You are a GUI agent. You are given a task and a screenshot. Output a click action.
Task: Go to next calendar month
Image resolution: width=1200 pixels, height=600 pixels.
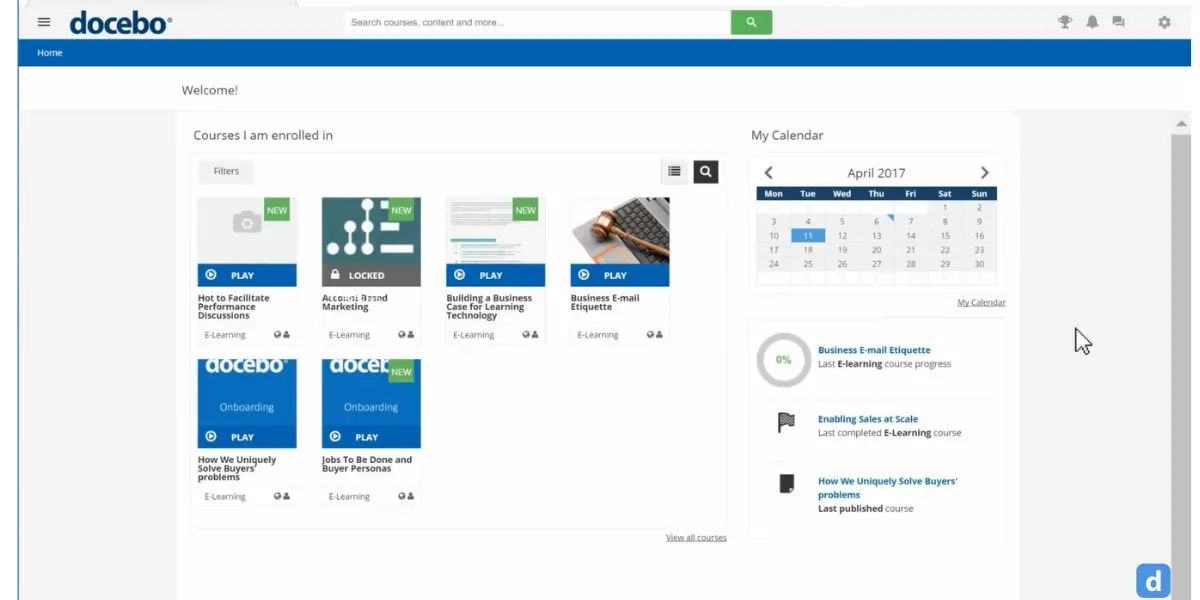[984, 173]
